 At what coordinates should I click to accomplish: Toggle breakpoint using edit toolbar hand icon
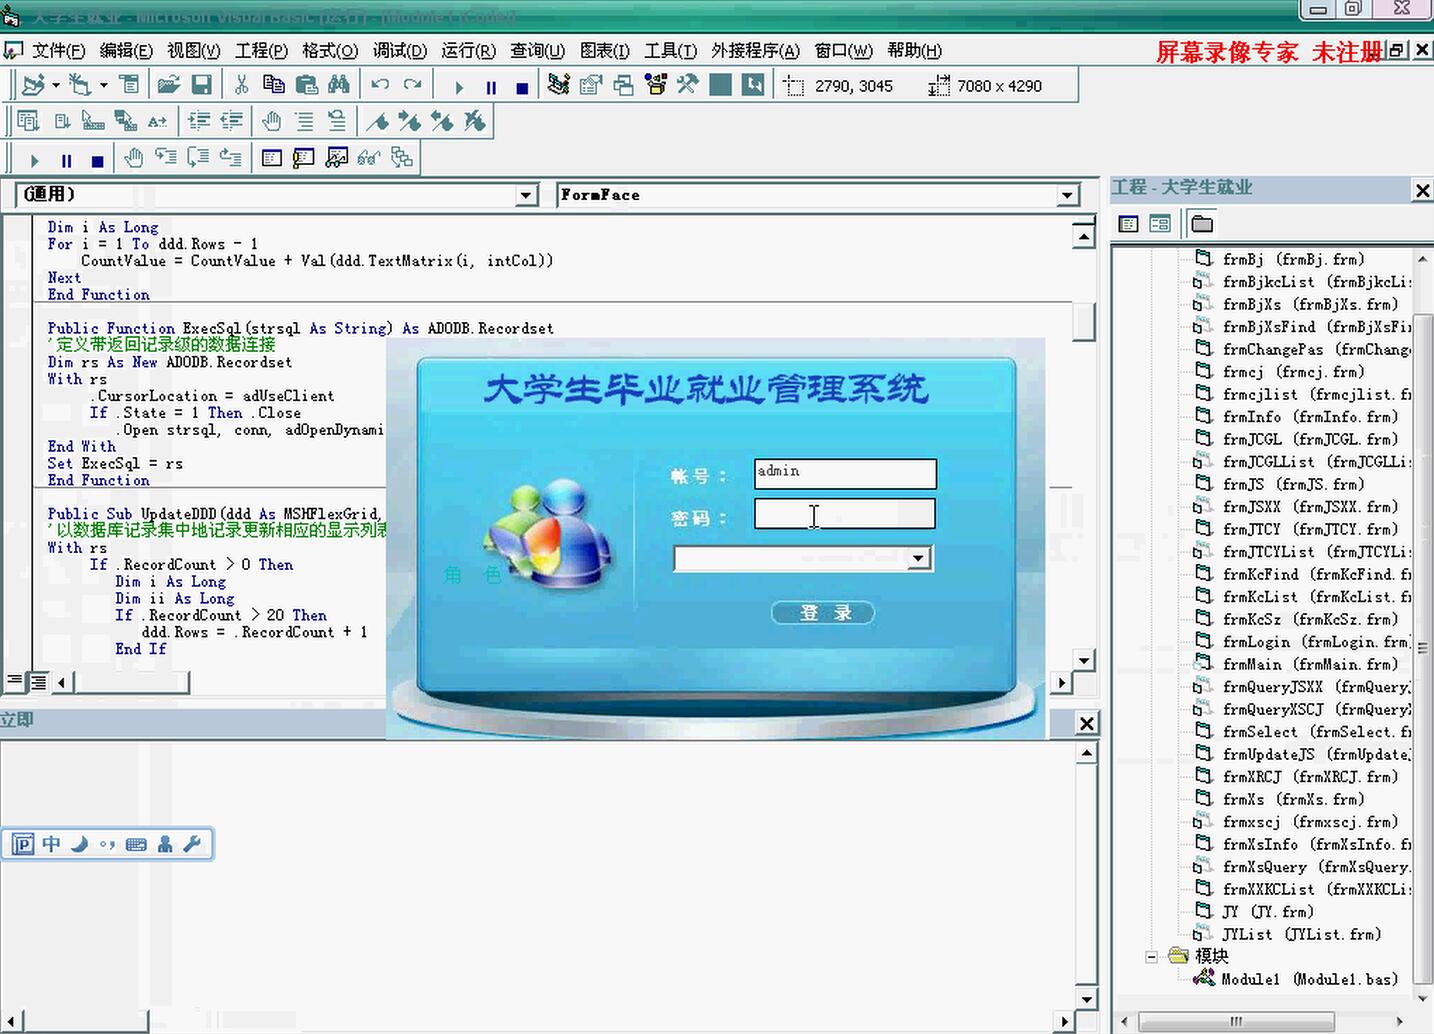point(271,121)
